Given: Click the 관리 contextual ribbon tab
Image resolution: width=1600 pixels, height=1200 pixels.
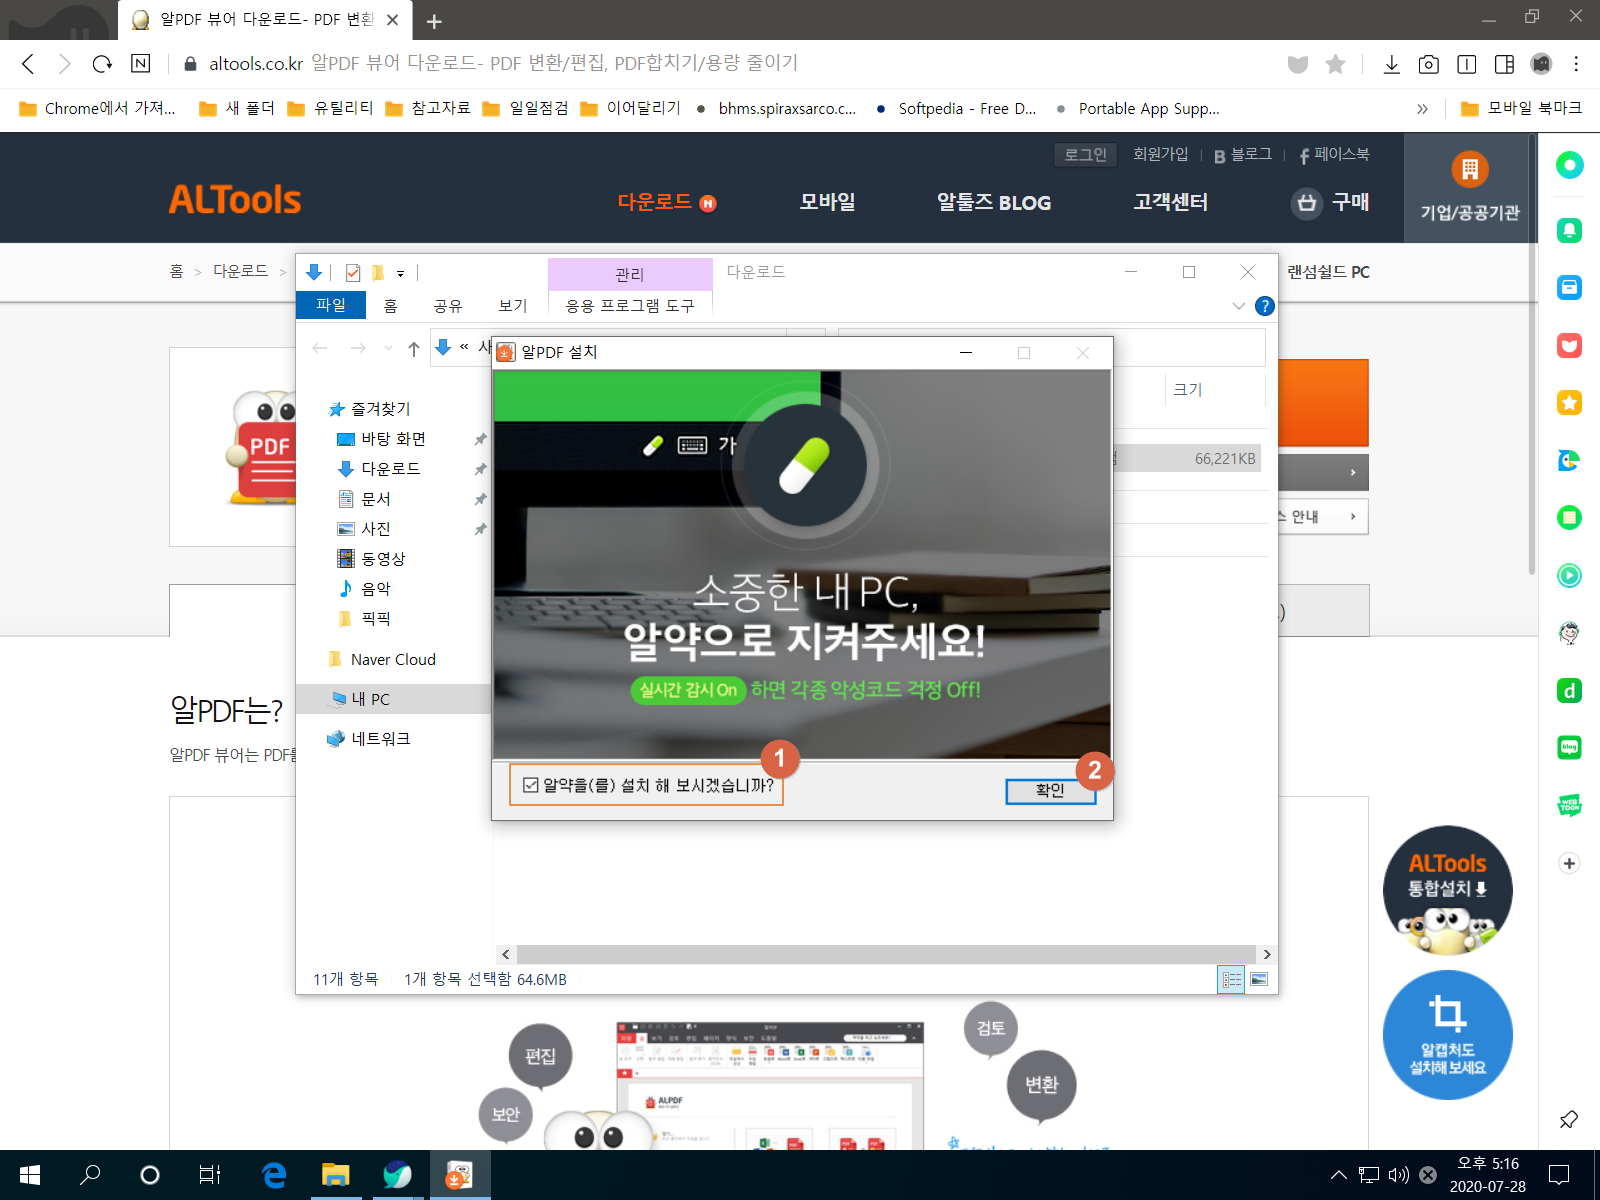Looking at the screenshot, I should (630, 274).
